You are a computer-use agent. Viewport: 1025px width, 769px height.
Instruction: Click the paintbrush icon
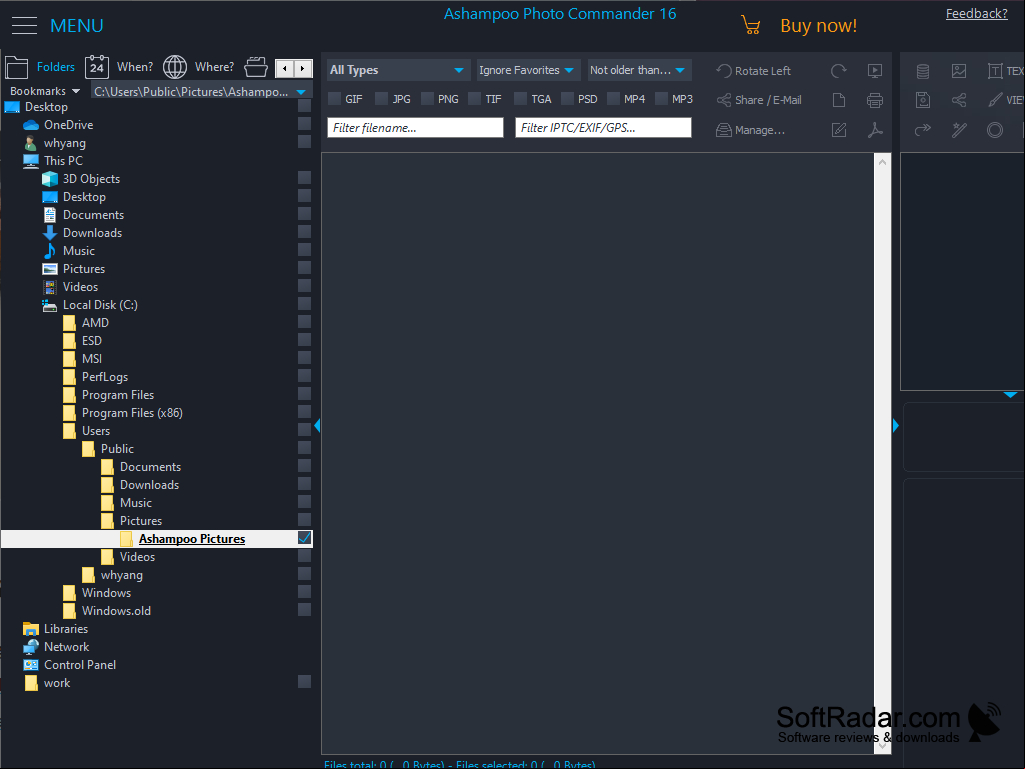pos(995,100)
